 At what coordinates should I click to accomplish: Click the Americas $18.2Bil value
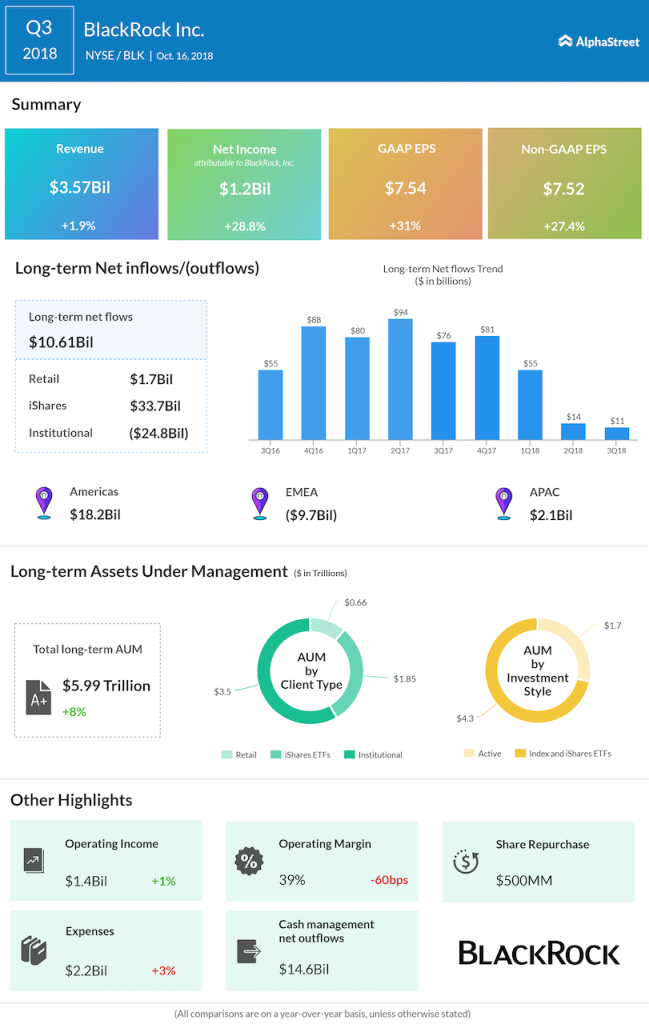(95, 515)
